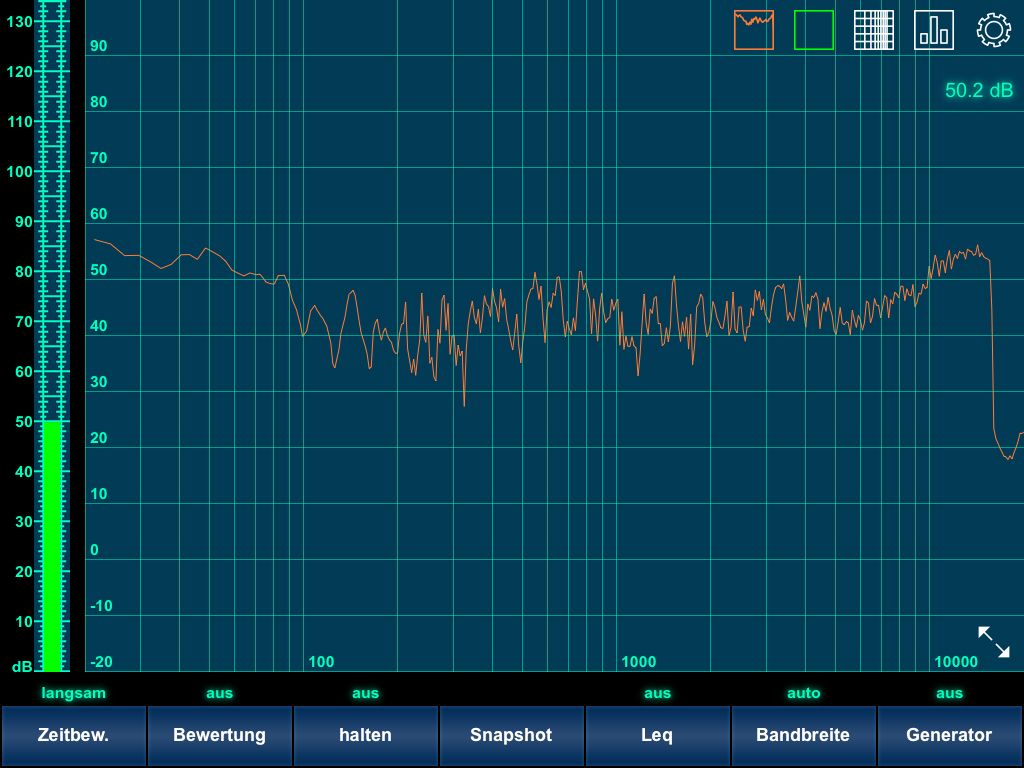This screenshot has height=768, width=1024.
Task: Select the green empty square view icon
Action: (x=814, y=30)
